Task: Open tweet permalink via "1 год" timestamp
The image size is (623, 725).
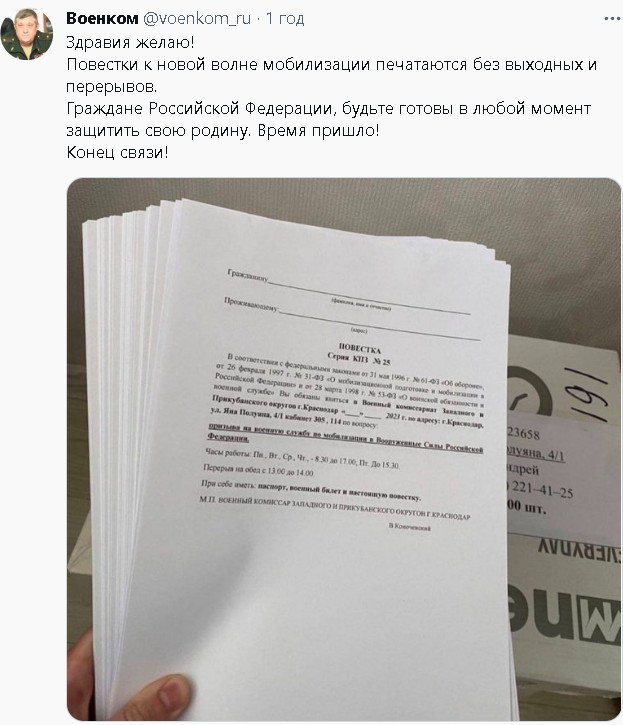Action: point(285,18)
